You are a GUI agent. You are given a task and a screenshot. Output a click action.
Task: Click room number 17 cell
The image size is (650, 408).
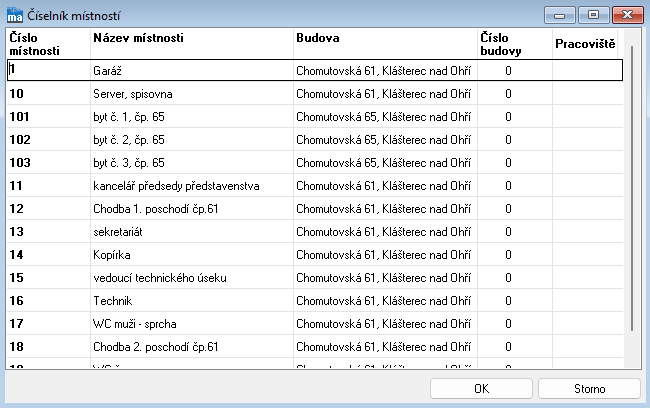(x=49, y=323)
